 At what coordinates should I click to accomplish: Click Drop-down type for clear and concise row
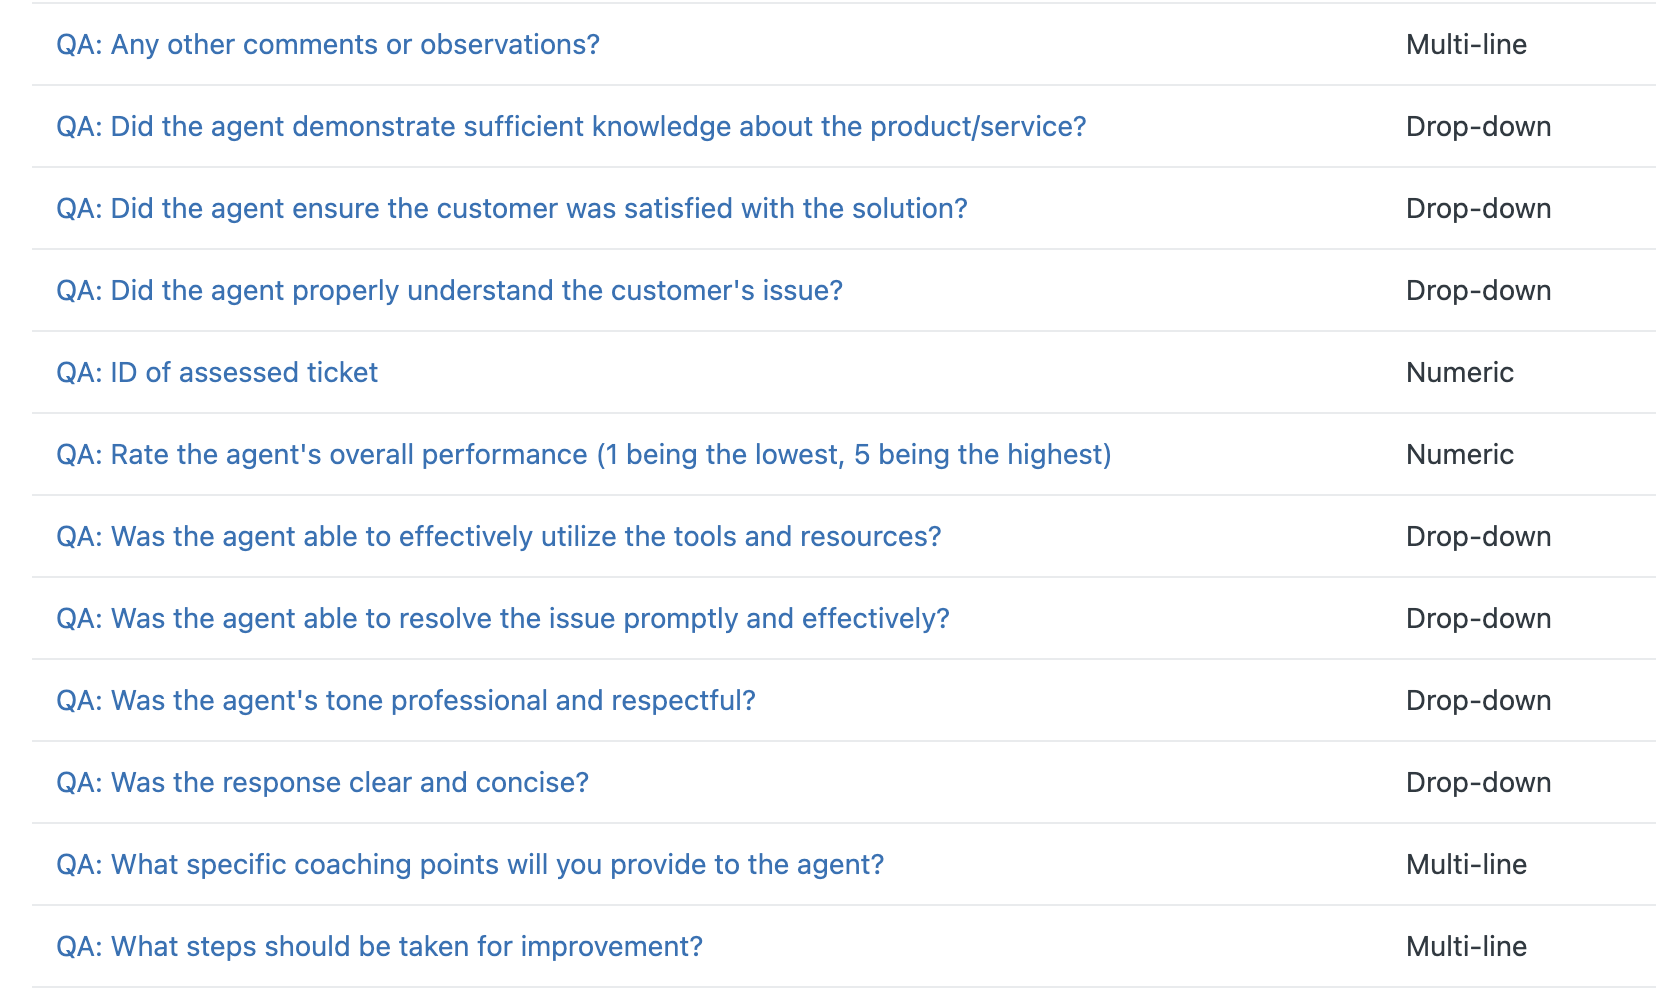click(x=1478, y=783)
